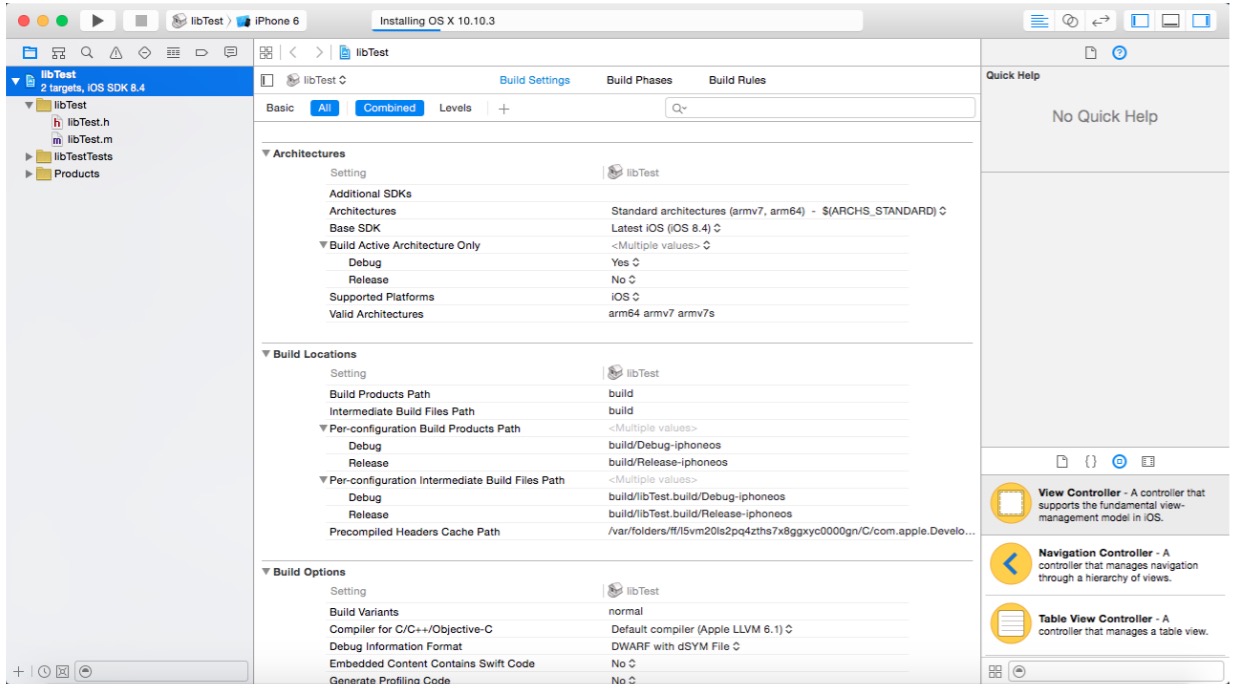Screen dimensions: 1242x691
Task: Switch to the Build Settings tab
Action: click(535, 80)
